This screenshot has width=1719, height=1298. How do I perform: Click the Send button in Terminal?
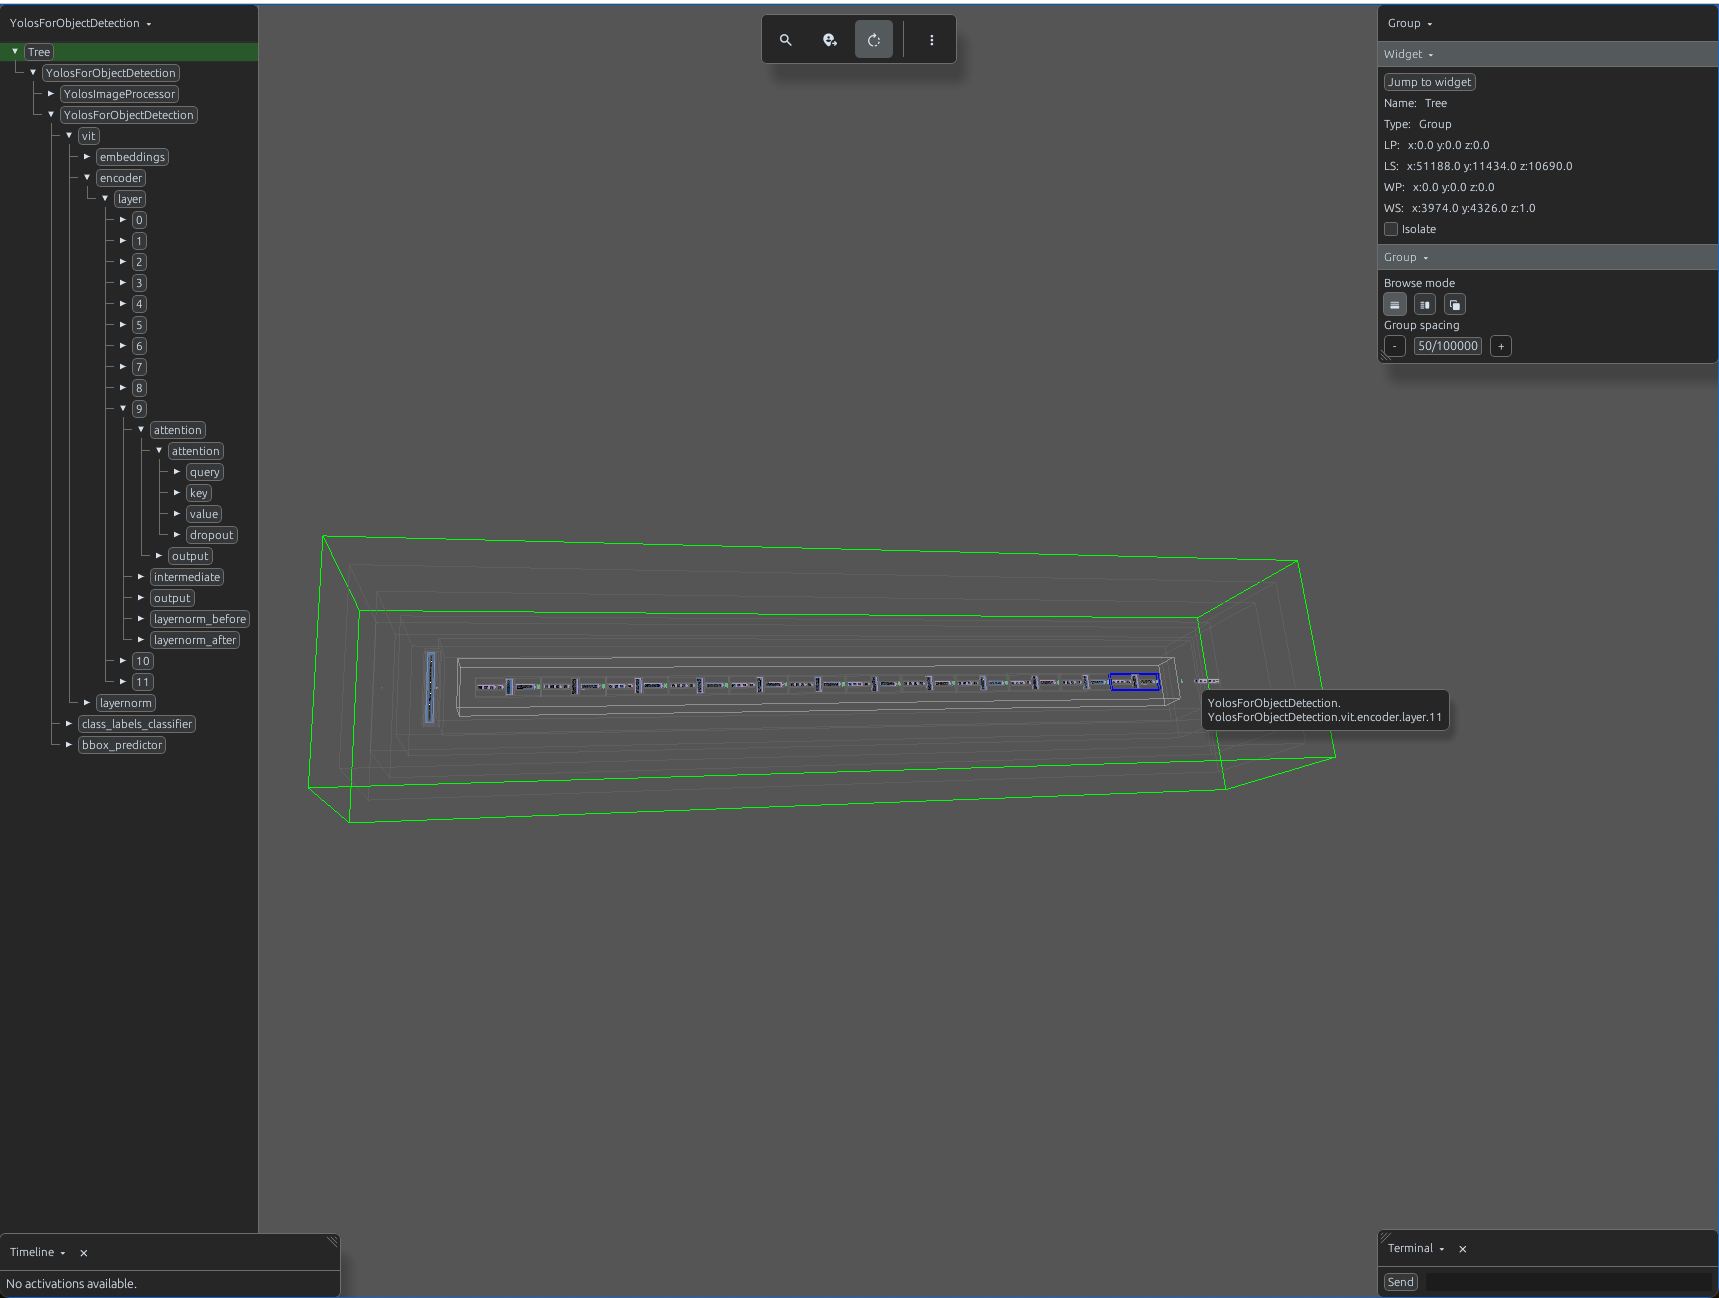pos(1401,1282)
